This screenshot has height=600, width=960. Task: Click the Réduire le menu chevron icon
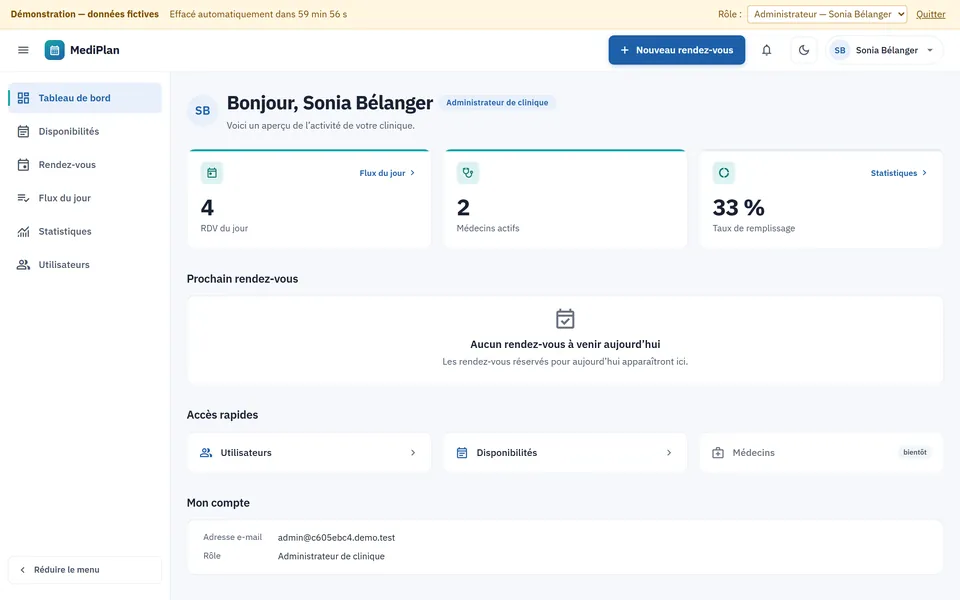point(23,569)
